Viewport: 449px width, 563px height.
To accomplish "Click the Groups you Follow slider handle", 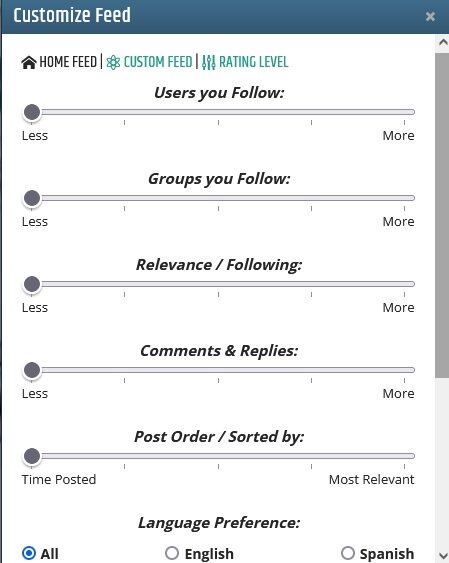I will point(32,198).
